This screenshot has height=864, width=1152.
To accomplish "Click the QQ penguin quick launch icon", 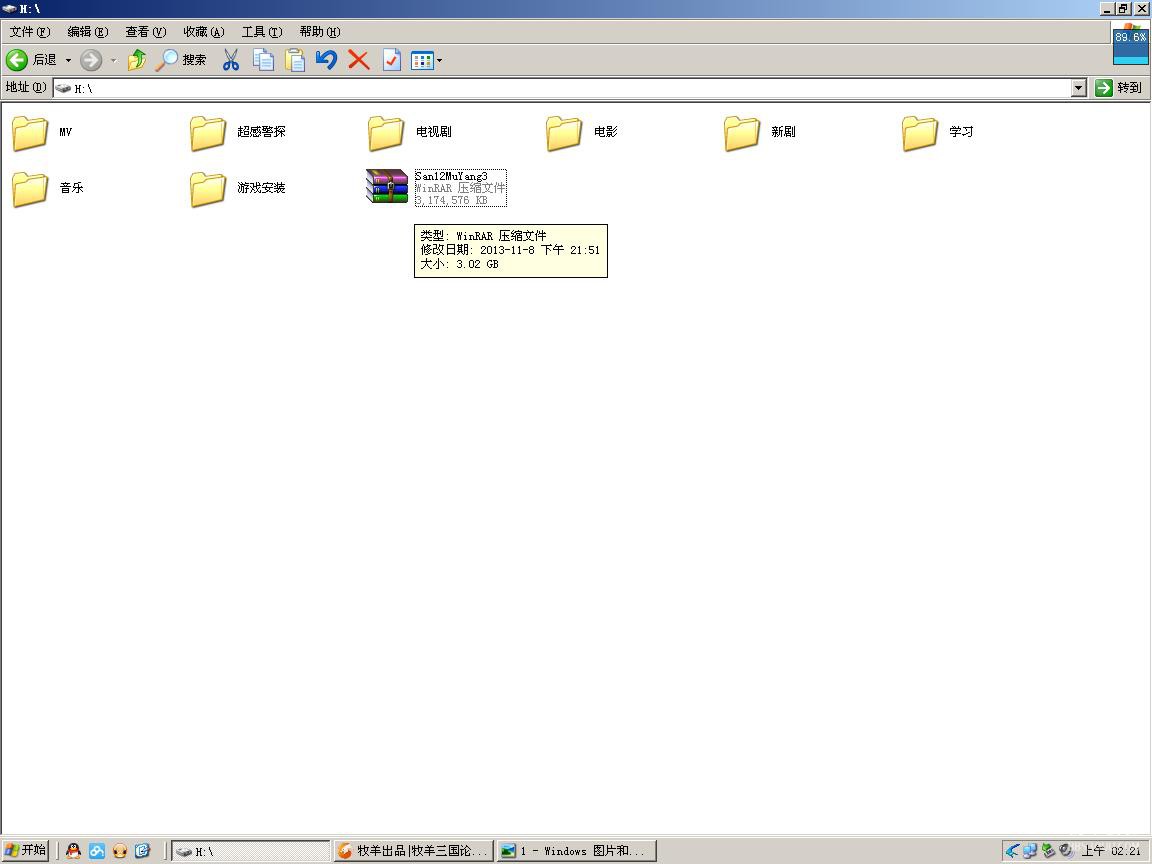I will coord(73,851).
